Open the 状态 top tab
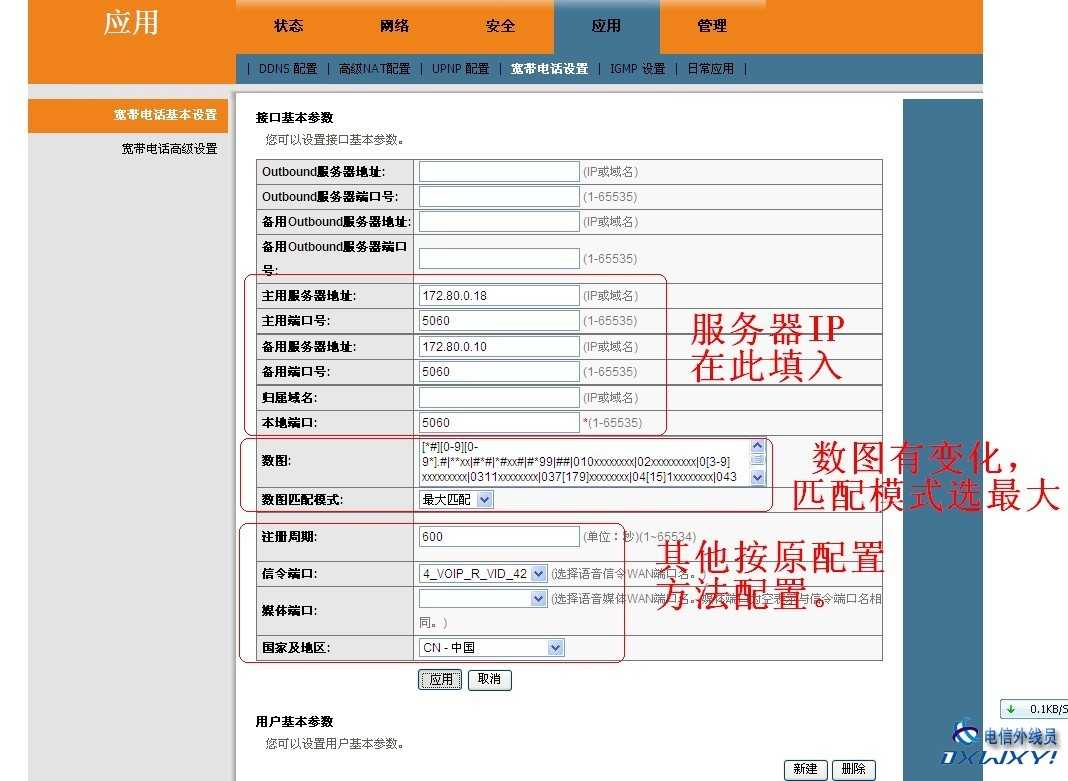The image size is (1068, 781). (289, 26)
